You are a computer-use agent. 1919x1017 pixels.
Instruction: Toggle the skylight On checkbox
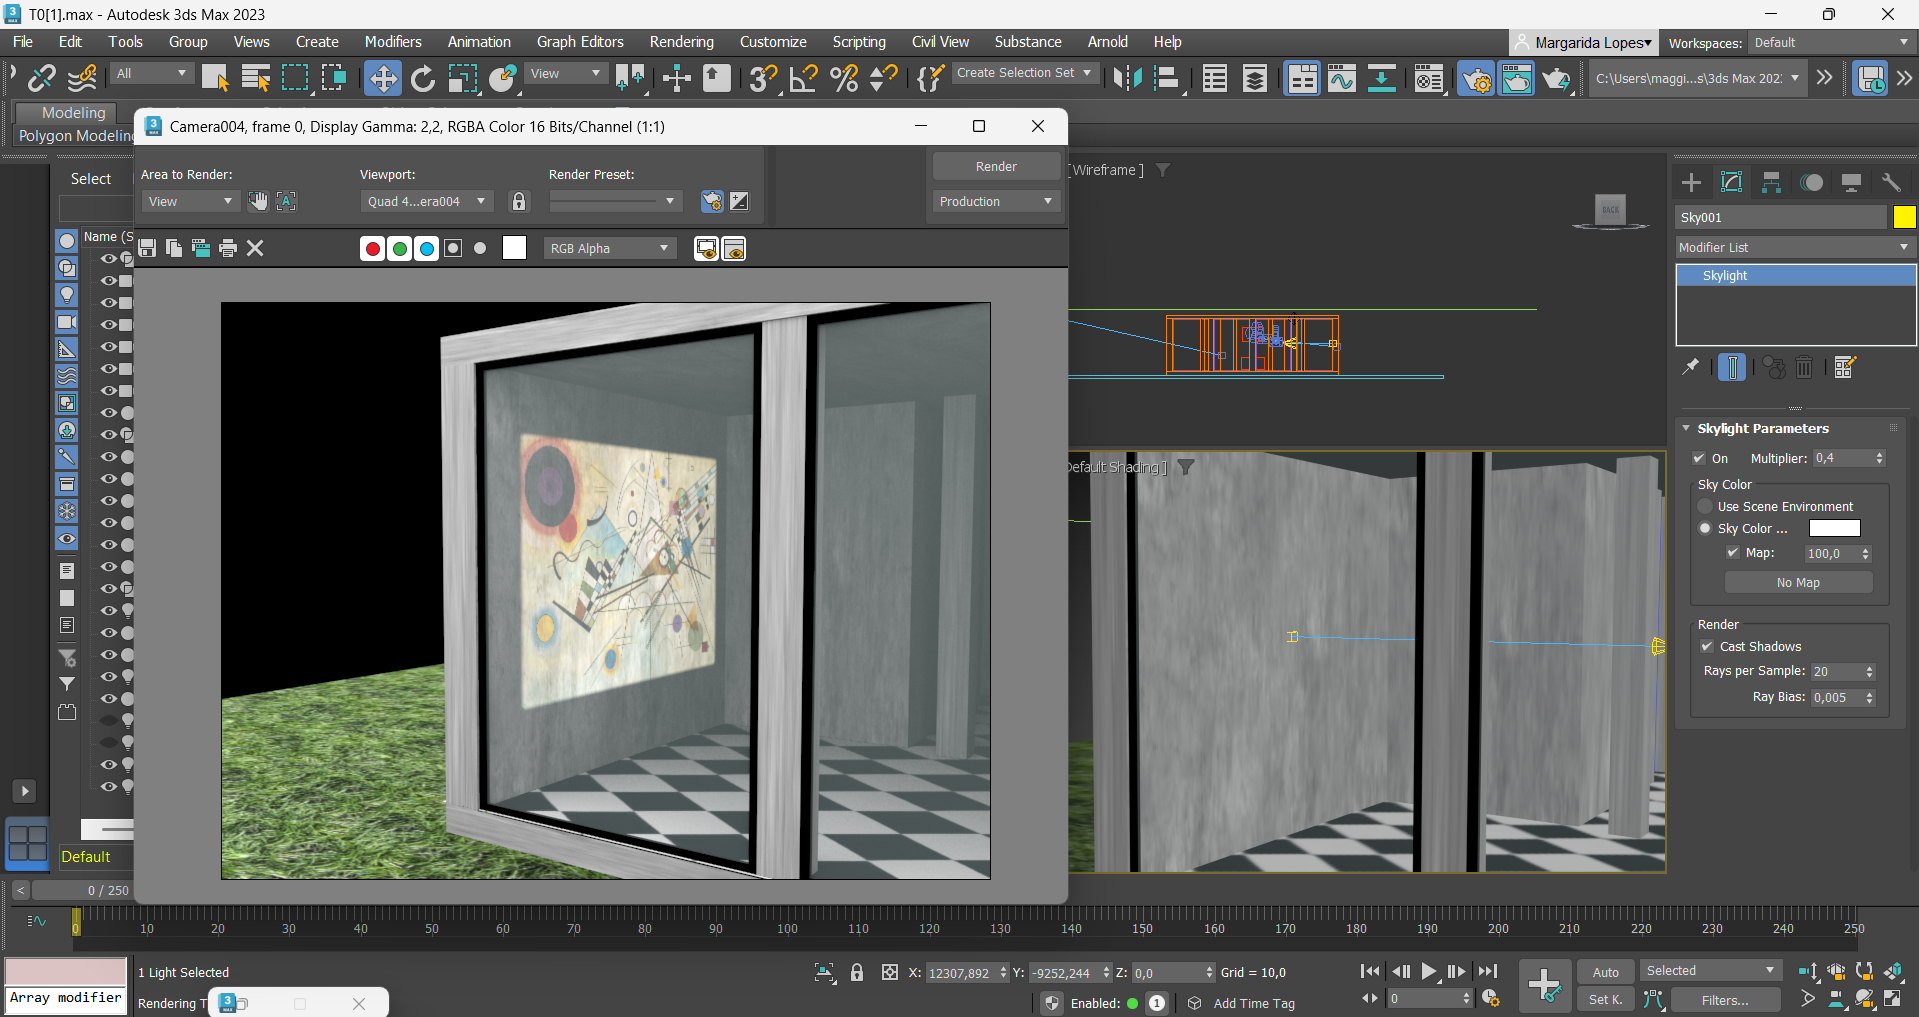1699,459
